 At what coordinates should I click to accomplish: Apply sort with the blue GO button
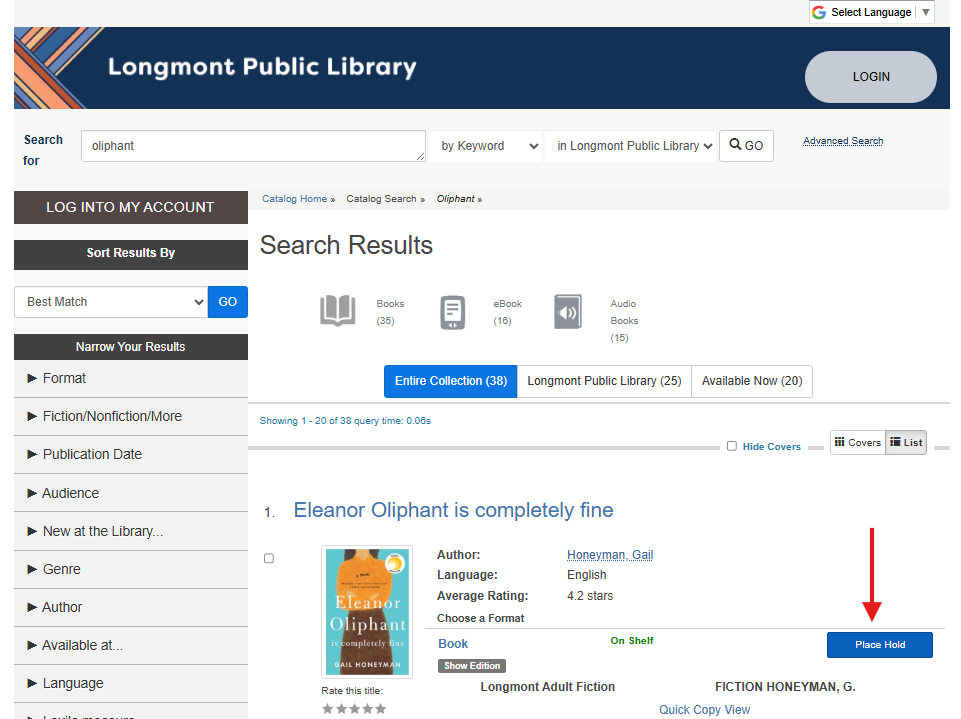[x=227, y=302]
